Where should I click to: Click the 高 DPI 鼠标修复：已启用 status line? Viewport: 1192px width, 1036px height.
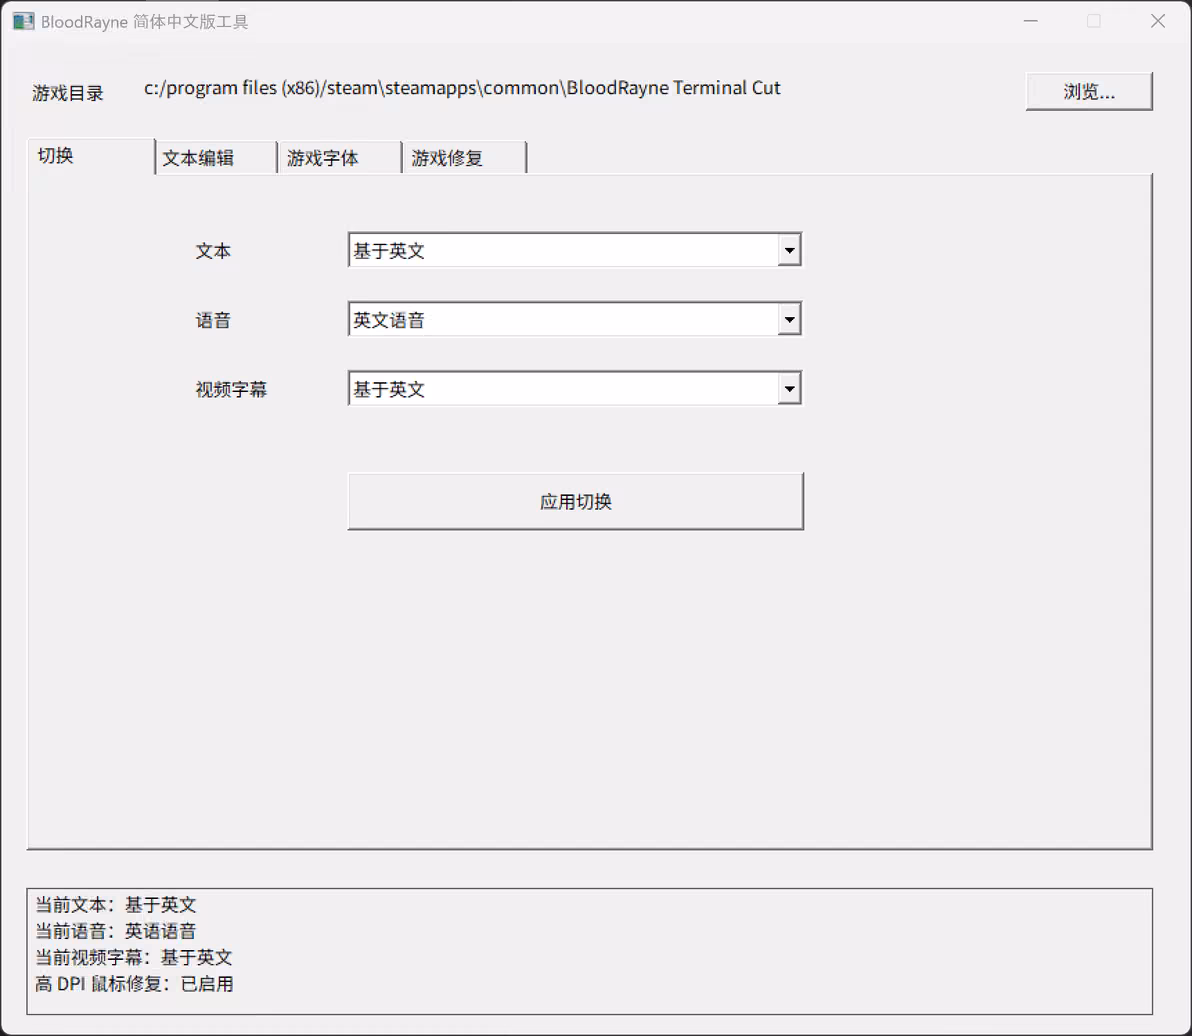click(x=135, y=984)
